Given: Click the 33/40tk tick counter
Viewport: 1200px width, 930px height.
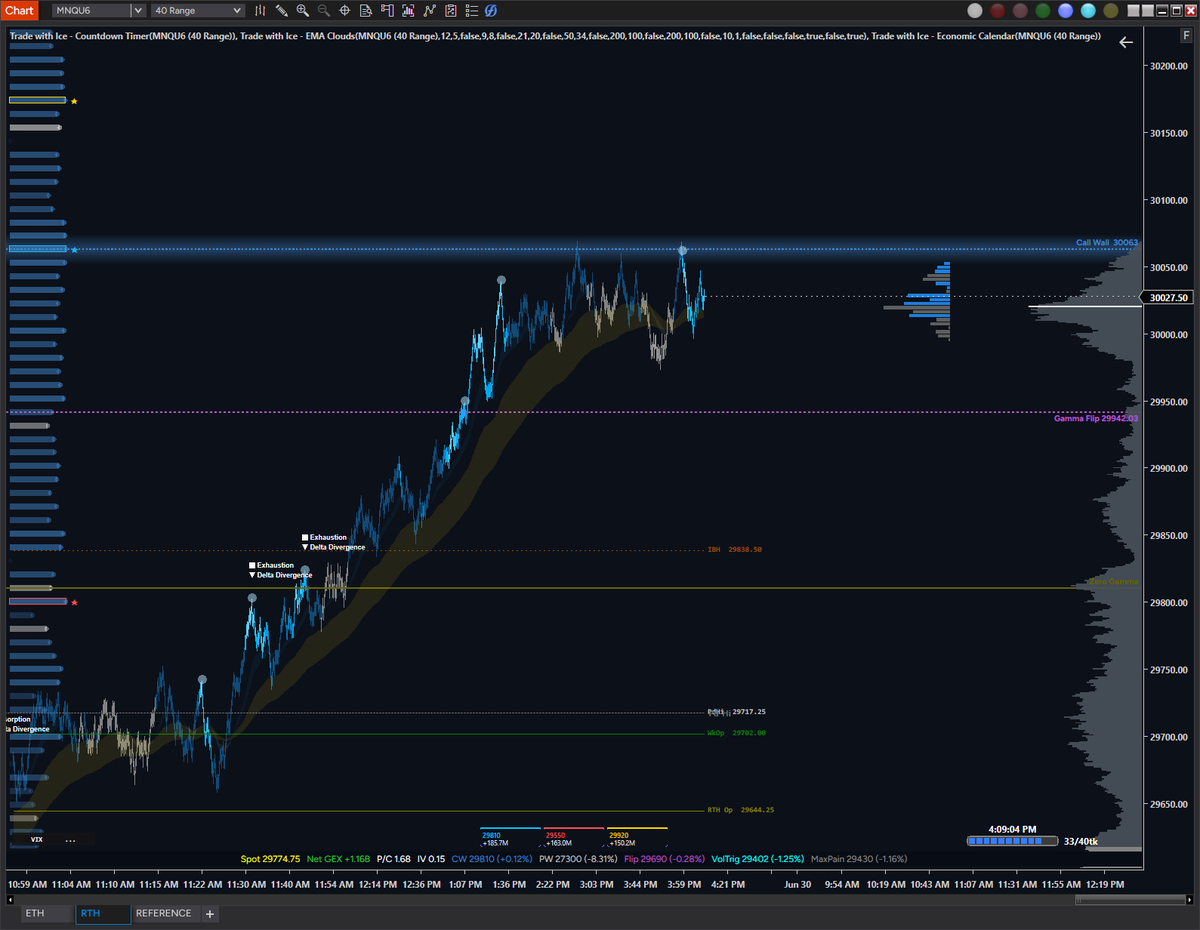Looking at the screenshot, I should coord(1081,842).
